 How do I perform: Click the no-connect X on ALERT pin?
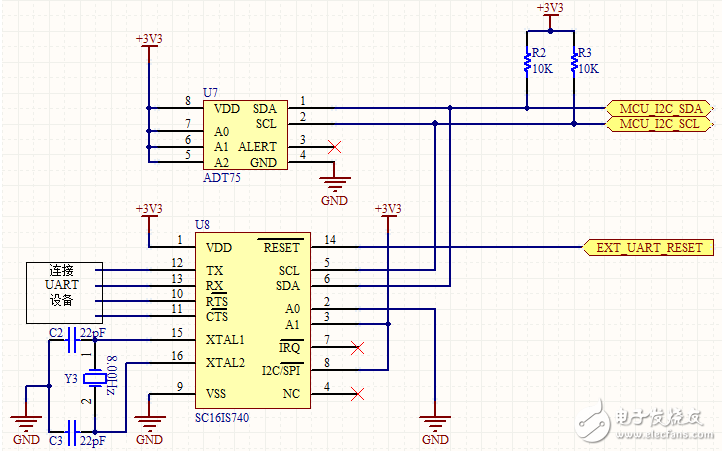(336, 147)
